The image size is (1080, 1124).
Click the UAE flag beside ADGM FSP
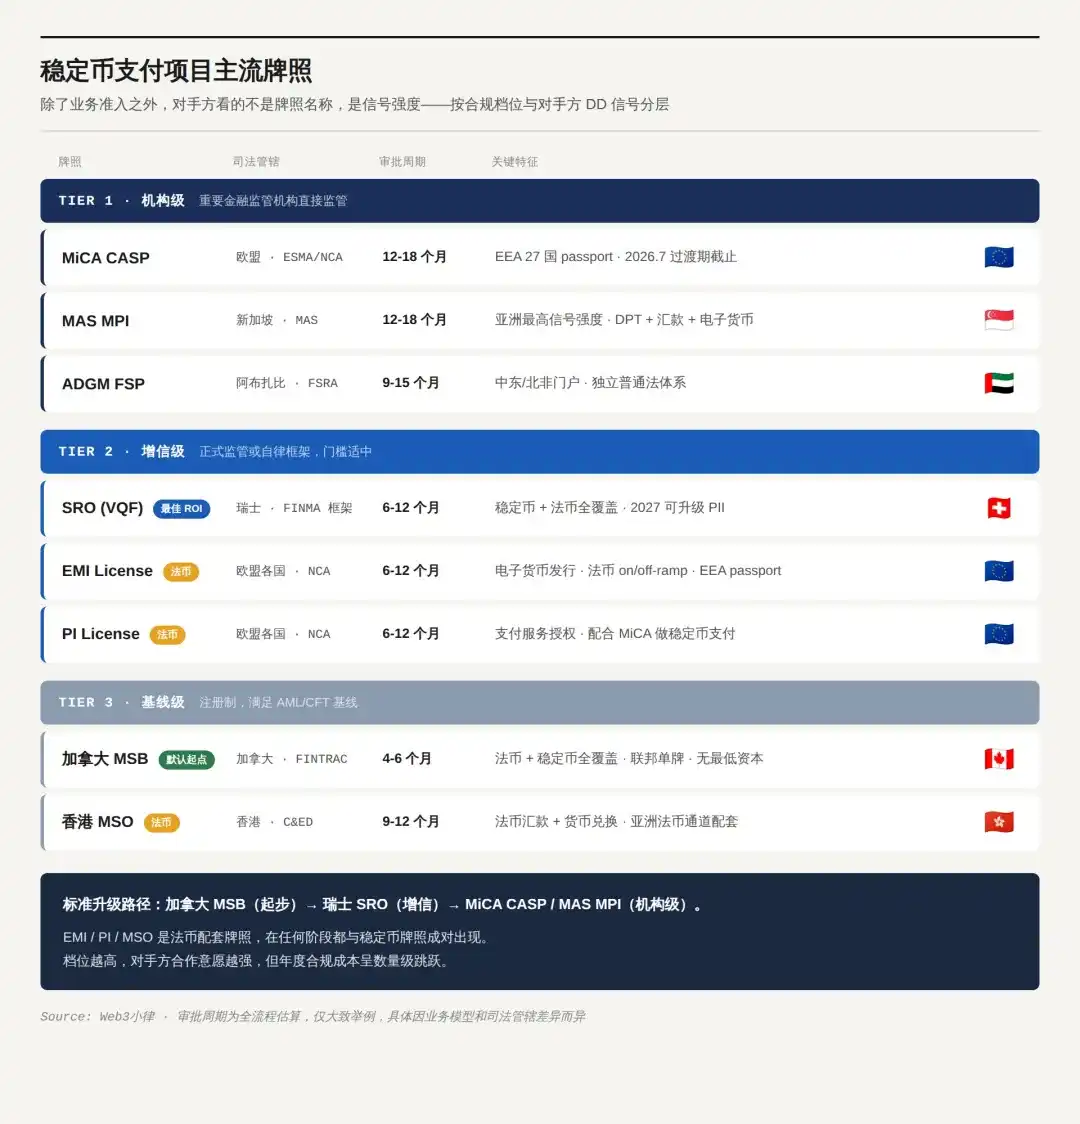tap(998, 383)
